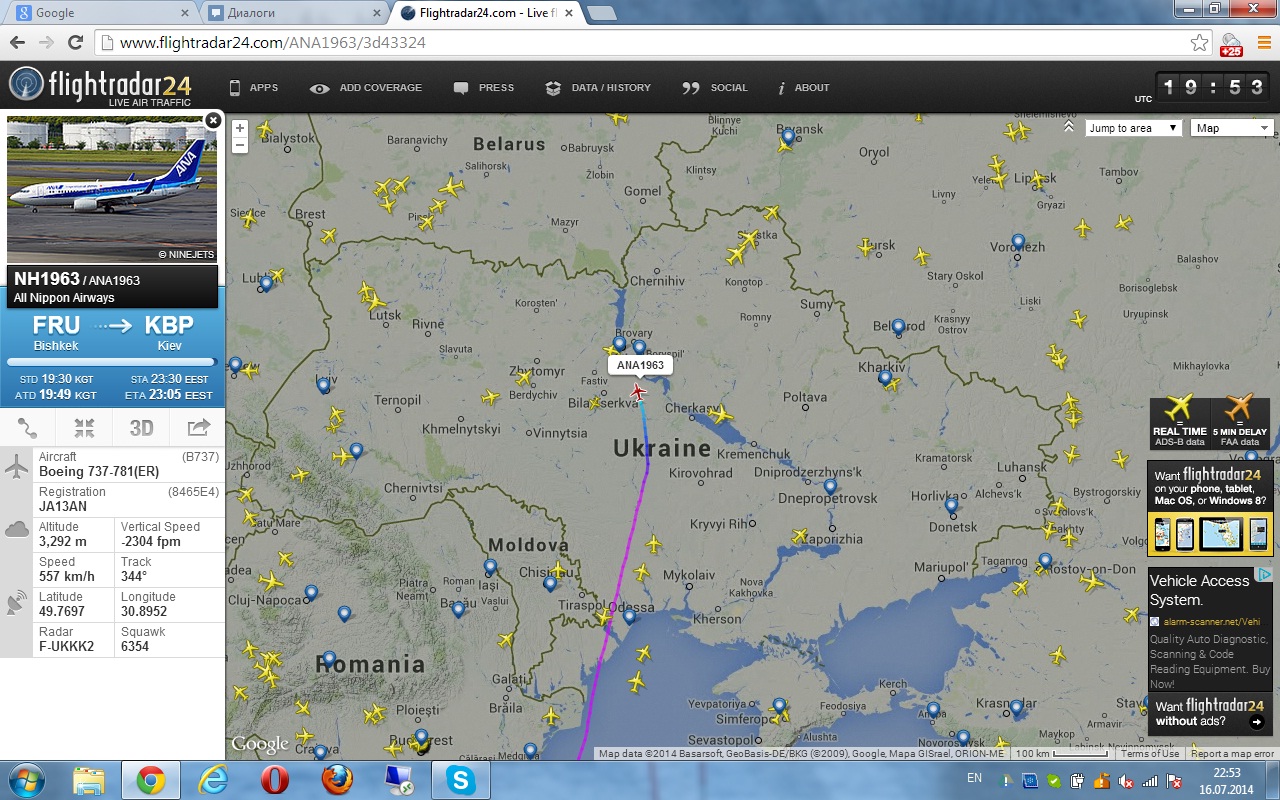Toggle 5 MIN DELAY FAA data filter
1280x800 pixels.
(x=1240, y=422)
